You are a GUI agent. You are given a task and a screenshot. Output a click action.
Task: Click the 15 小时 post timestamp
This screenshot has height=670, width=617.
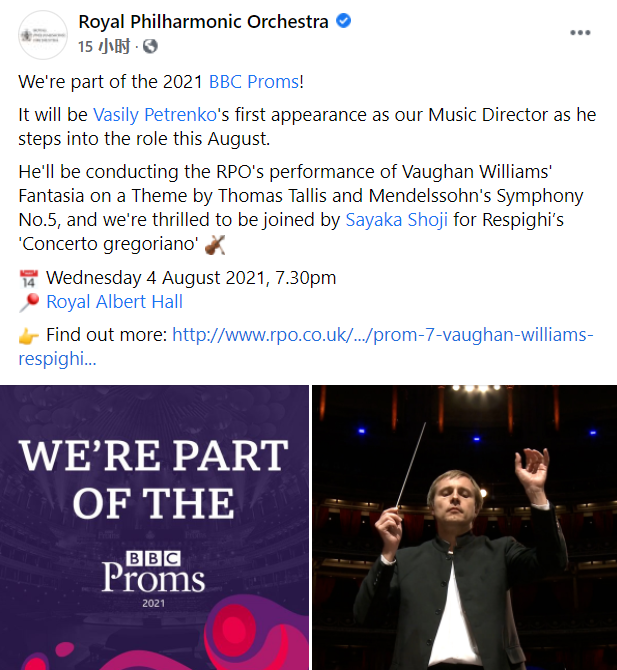click(104, 46)
